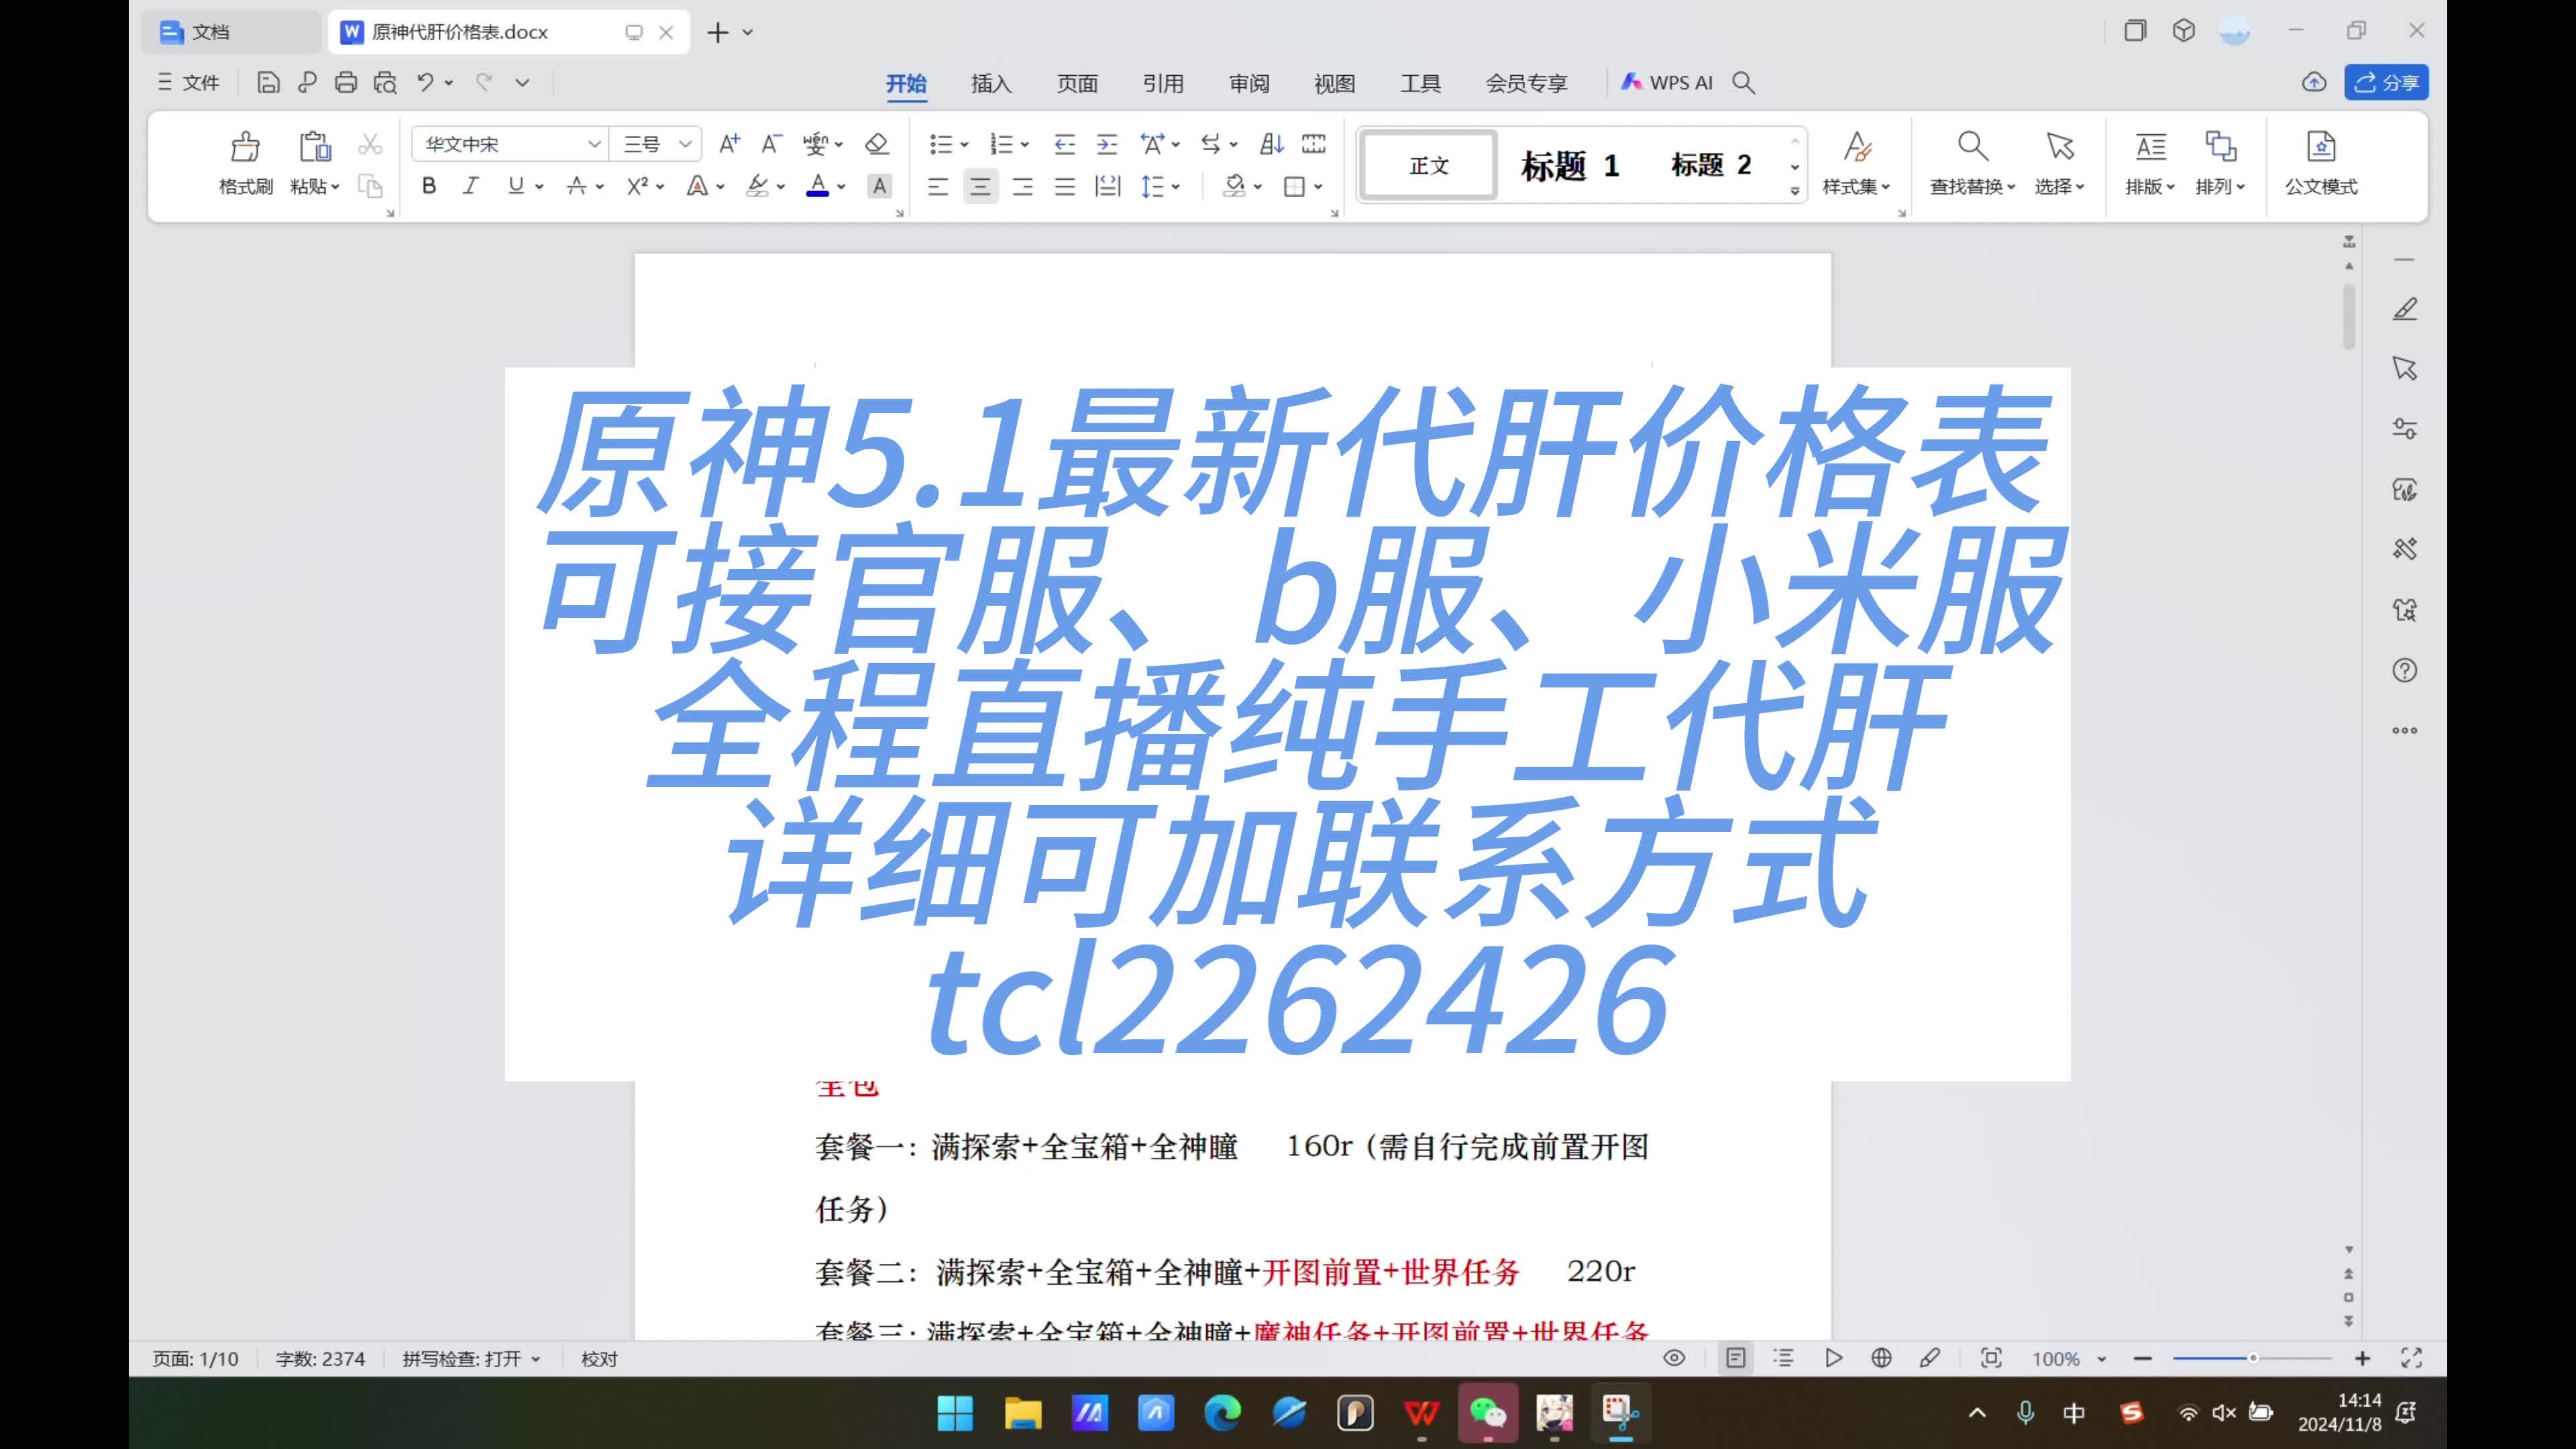Expand the bullet list dropdown
The image size is (2576, 1449).
[964, 145]
